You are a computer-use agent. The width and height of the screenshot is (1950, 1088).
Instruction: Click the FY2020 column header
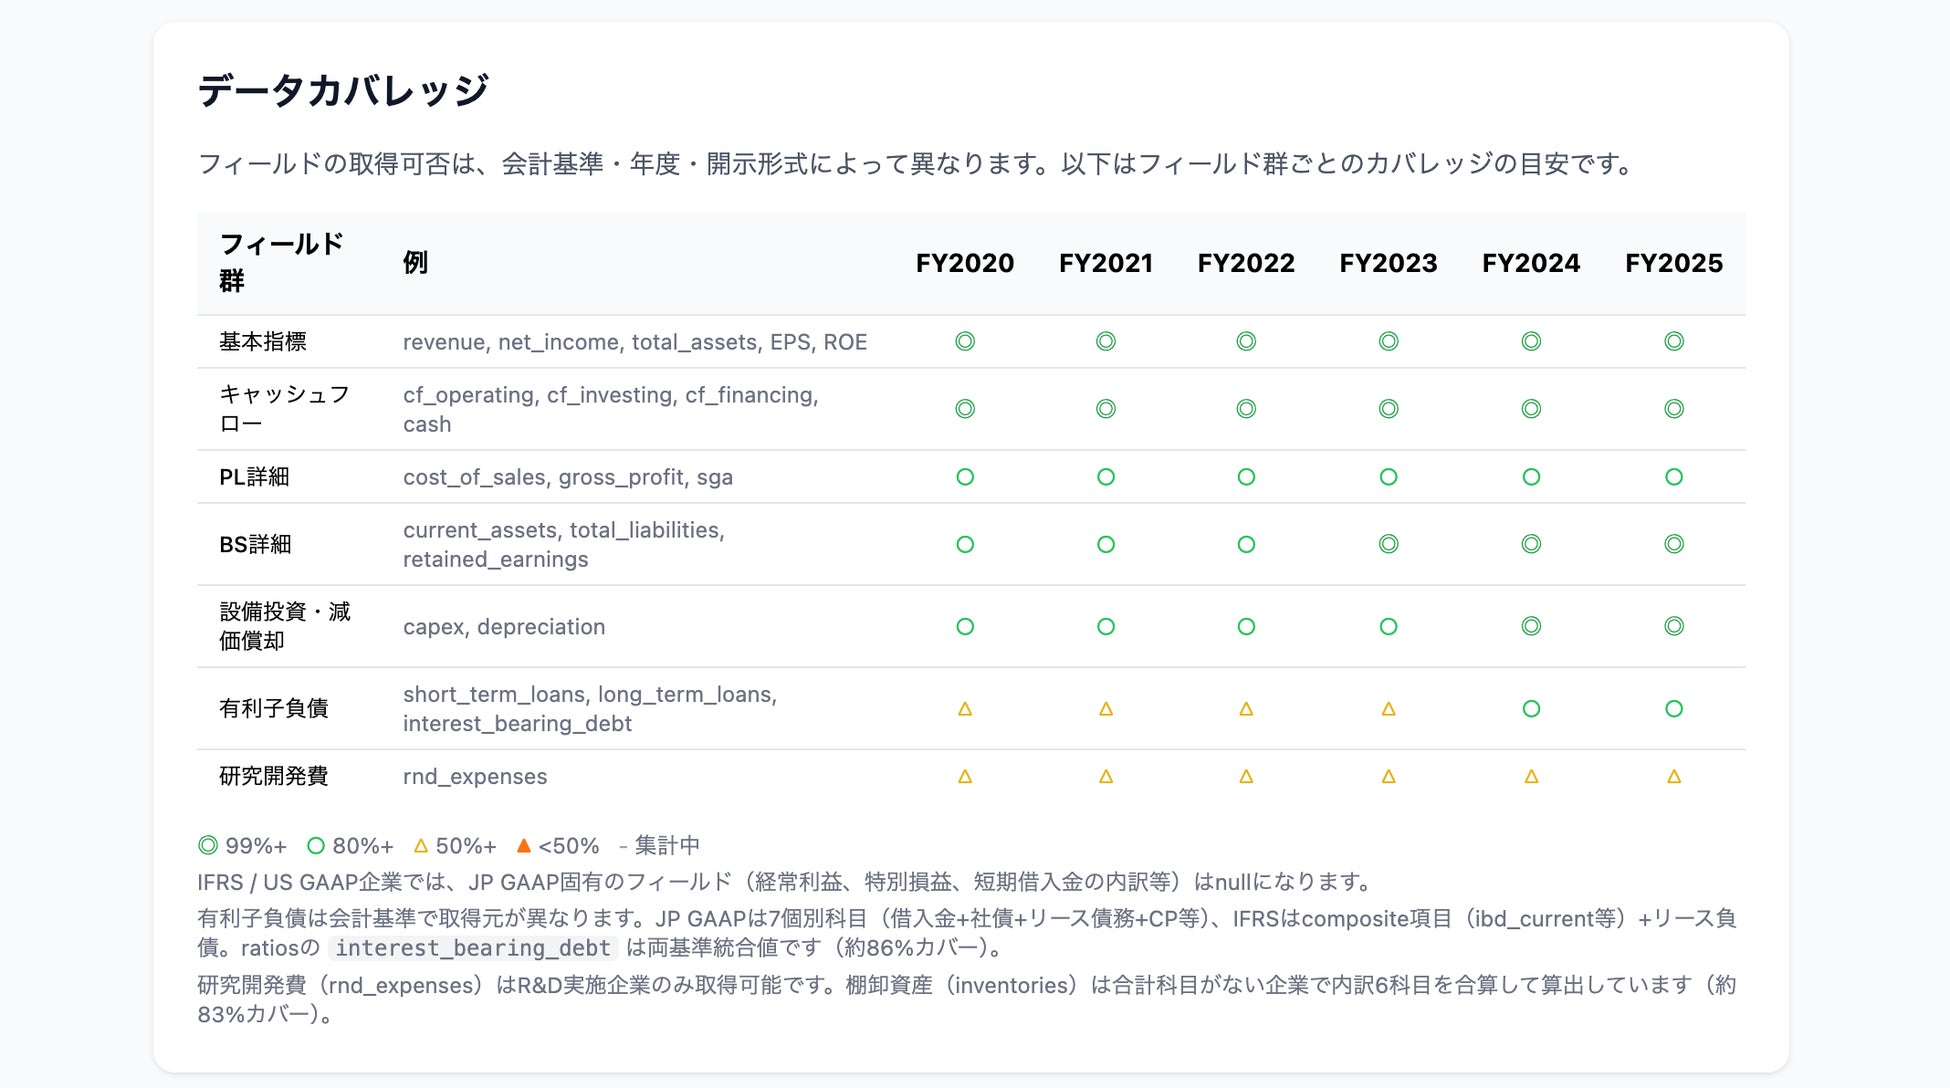click(x=965, y=263)
